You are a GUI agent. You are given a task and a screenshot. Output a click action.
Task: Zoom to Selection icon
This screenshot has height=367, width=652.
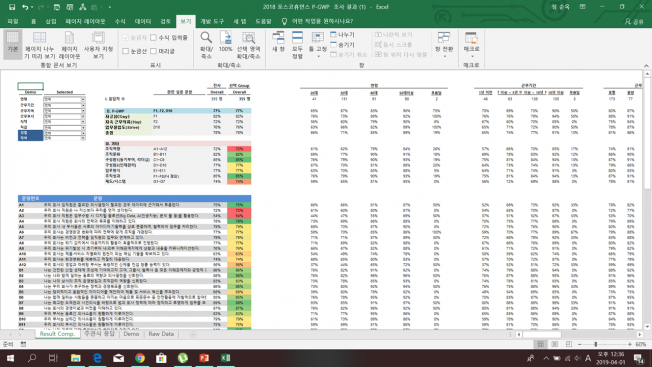(x=249, y=45)
